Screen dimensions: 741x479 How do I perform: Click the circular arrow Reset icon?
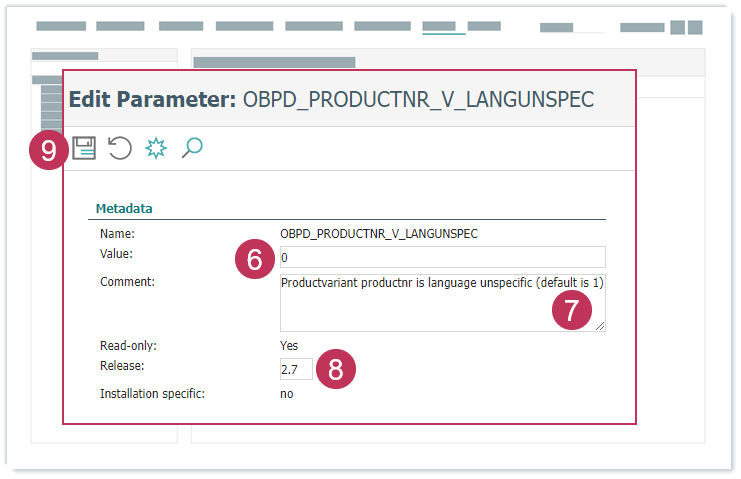[x=119, y=149]
